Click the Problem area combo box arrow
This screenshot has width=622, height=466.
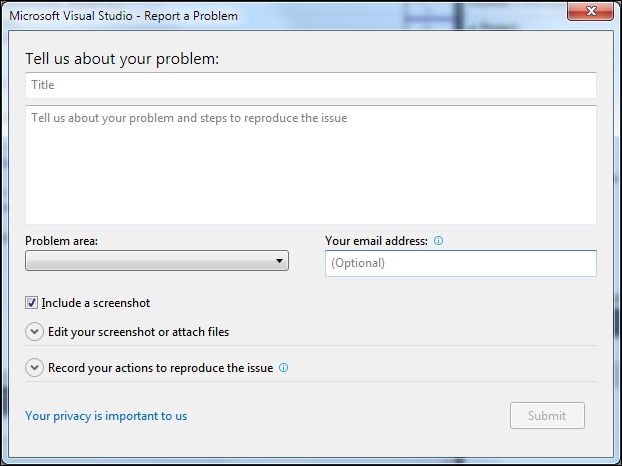pyautogui.click(x=279, y=262)
